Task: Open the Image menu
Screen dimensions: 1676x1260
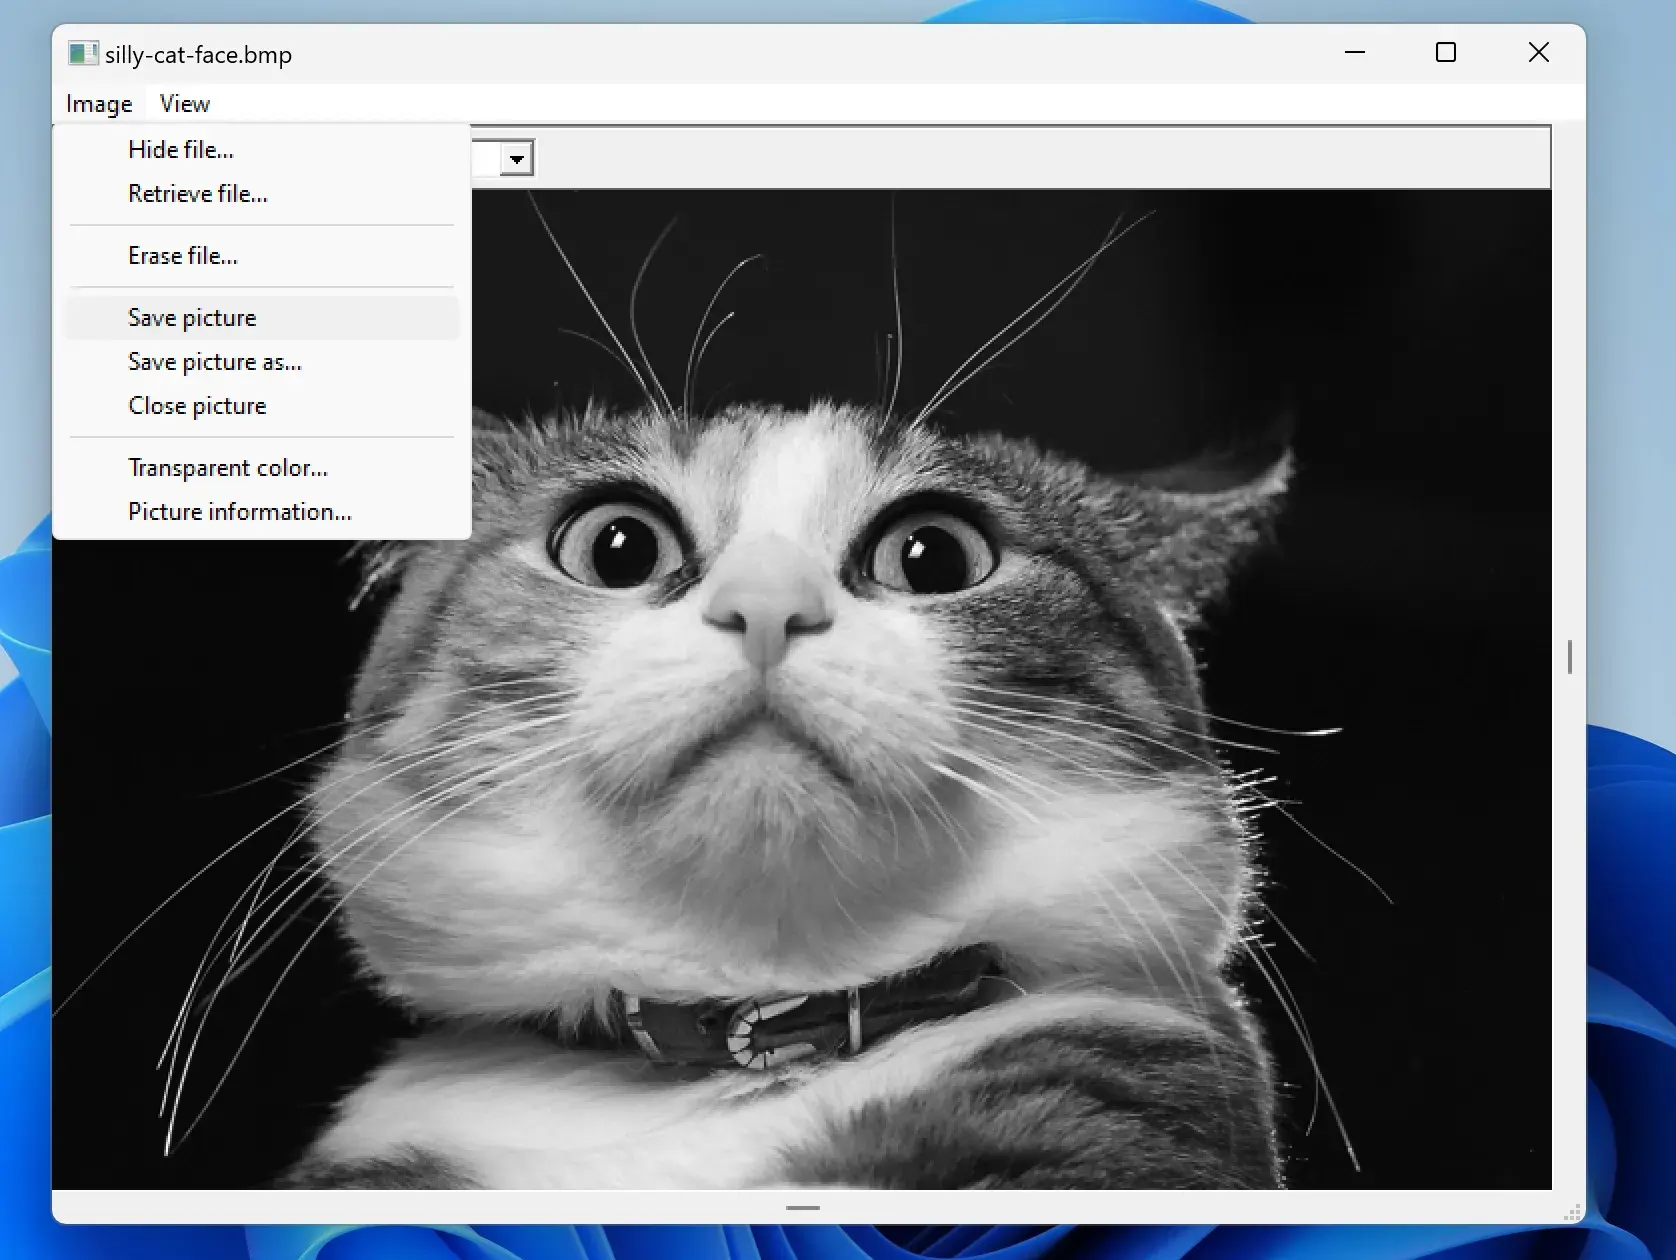Action: coord(99,104)
